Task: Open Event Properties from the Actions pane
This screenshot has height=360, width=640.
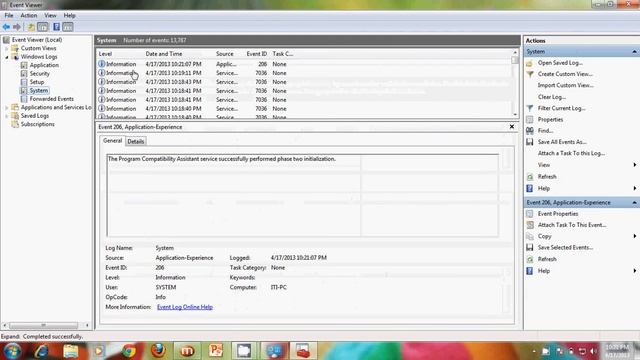Action: pyautogui.click(x=558, y=213)
